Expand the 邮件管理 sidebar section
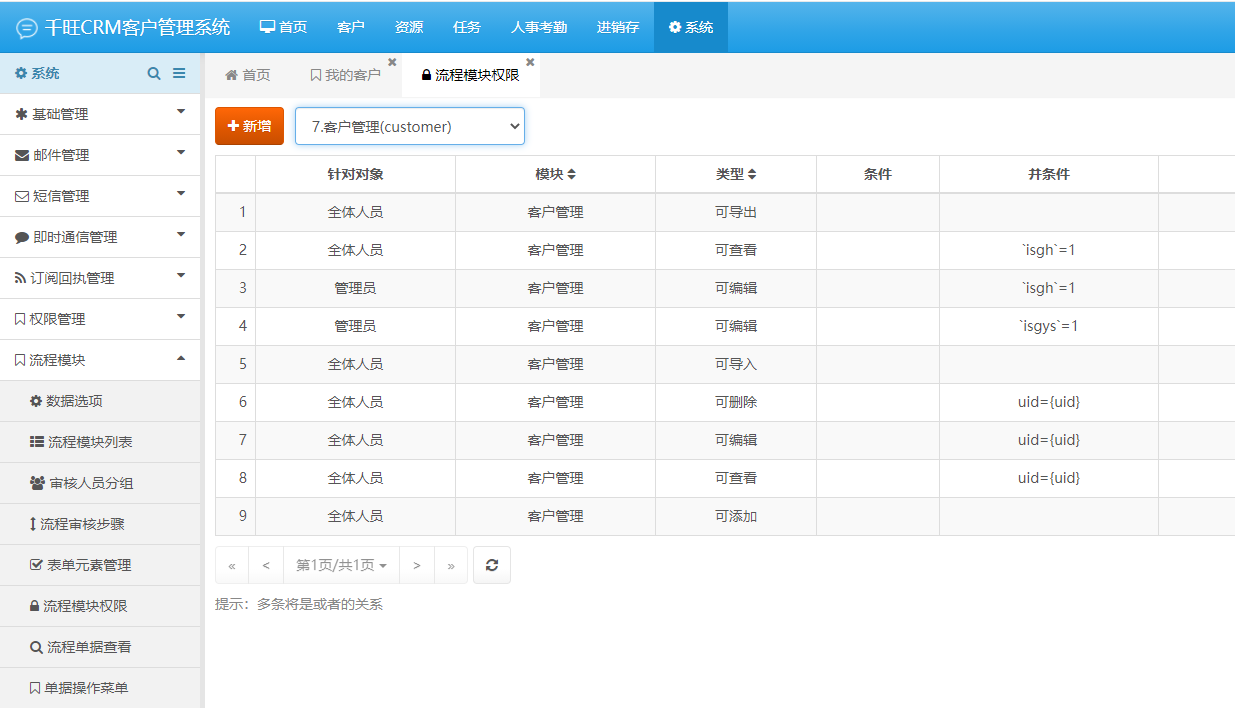The image size is (1235, 708). point(100,155)
